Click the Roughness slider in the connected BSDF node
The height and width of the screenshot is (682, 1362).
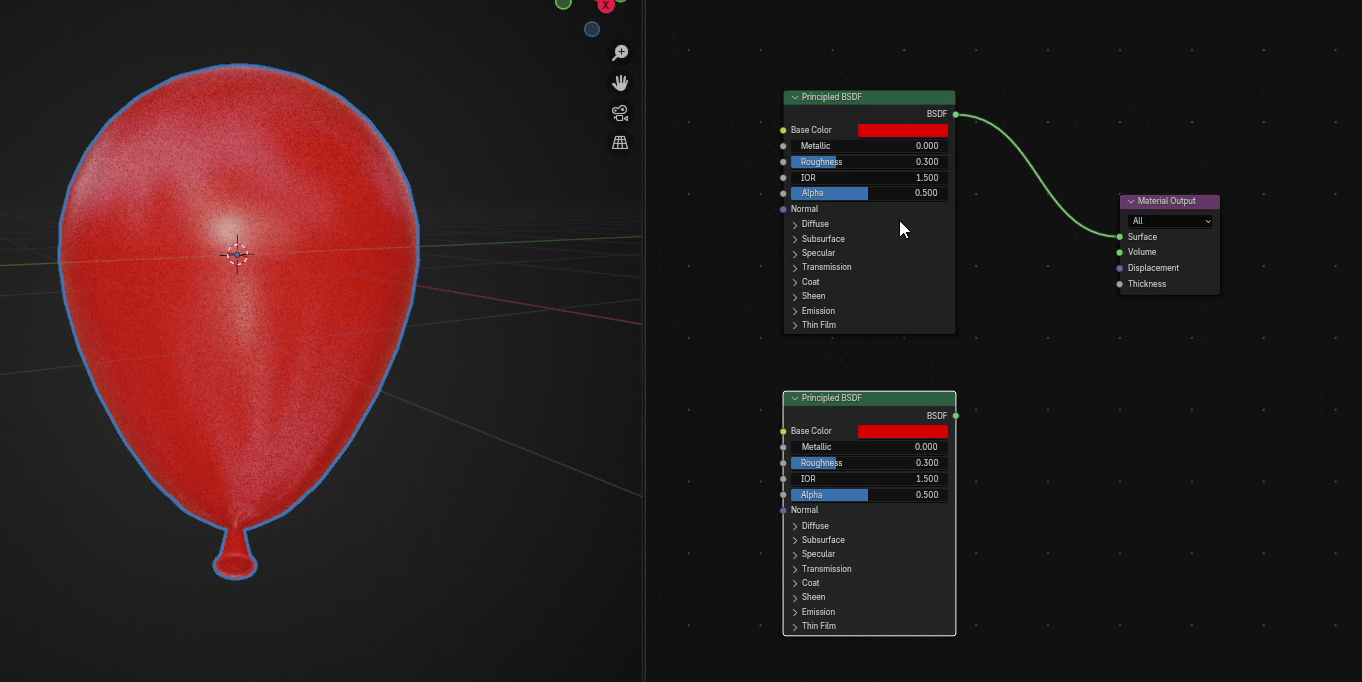[x=868, y=162]
